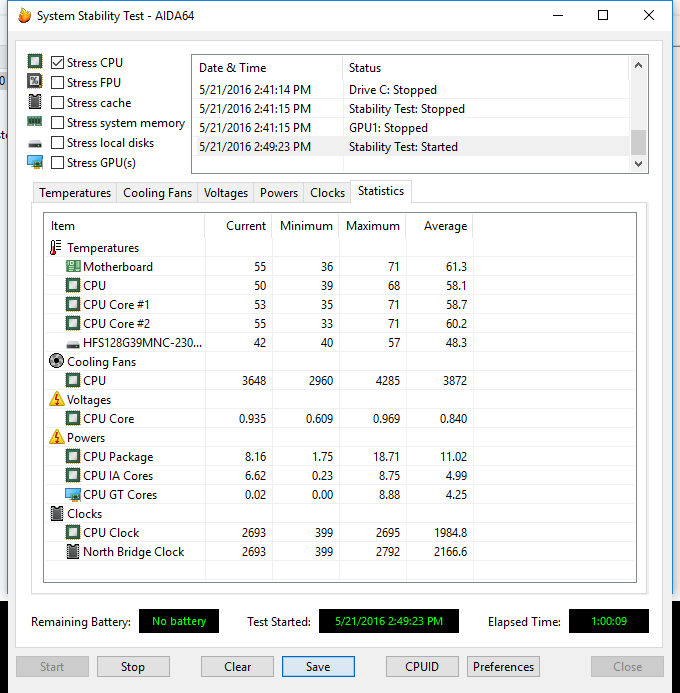This screenshot has height=693, width=680.
Task: Click the log list scroll down arrow
Action: point(638,164)
